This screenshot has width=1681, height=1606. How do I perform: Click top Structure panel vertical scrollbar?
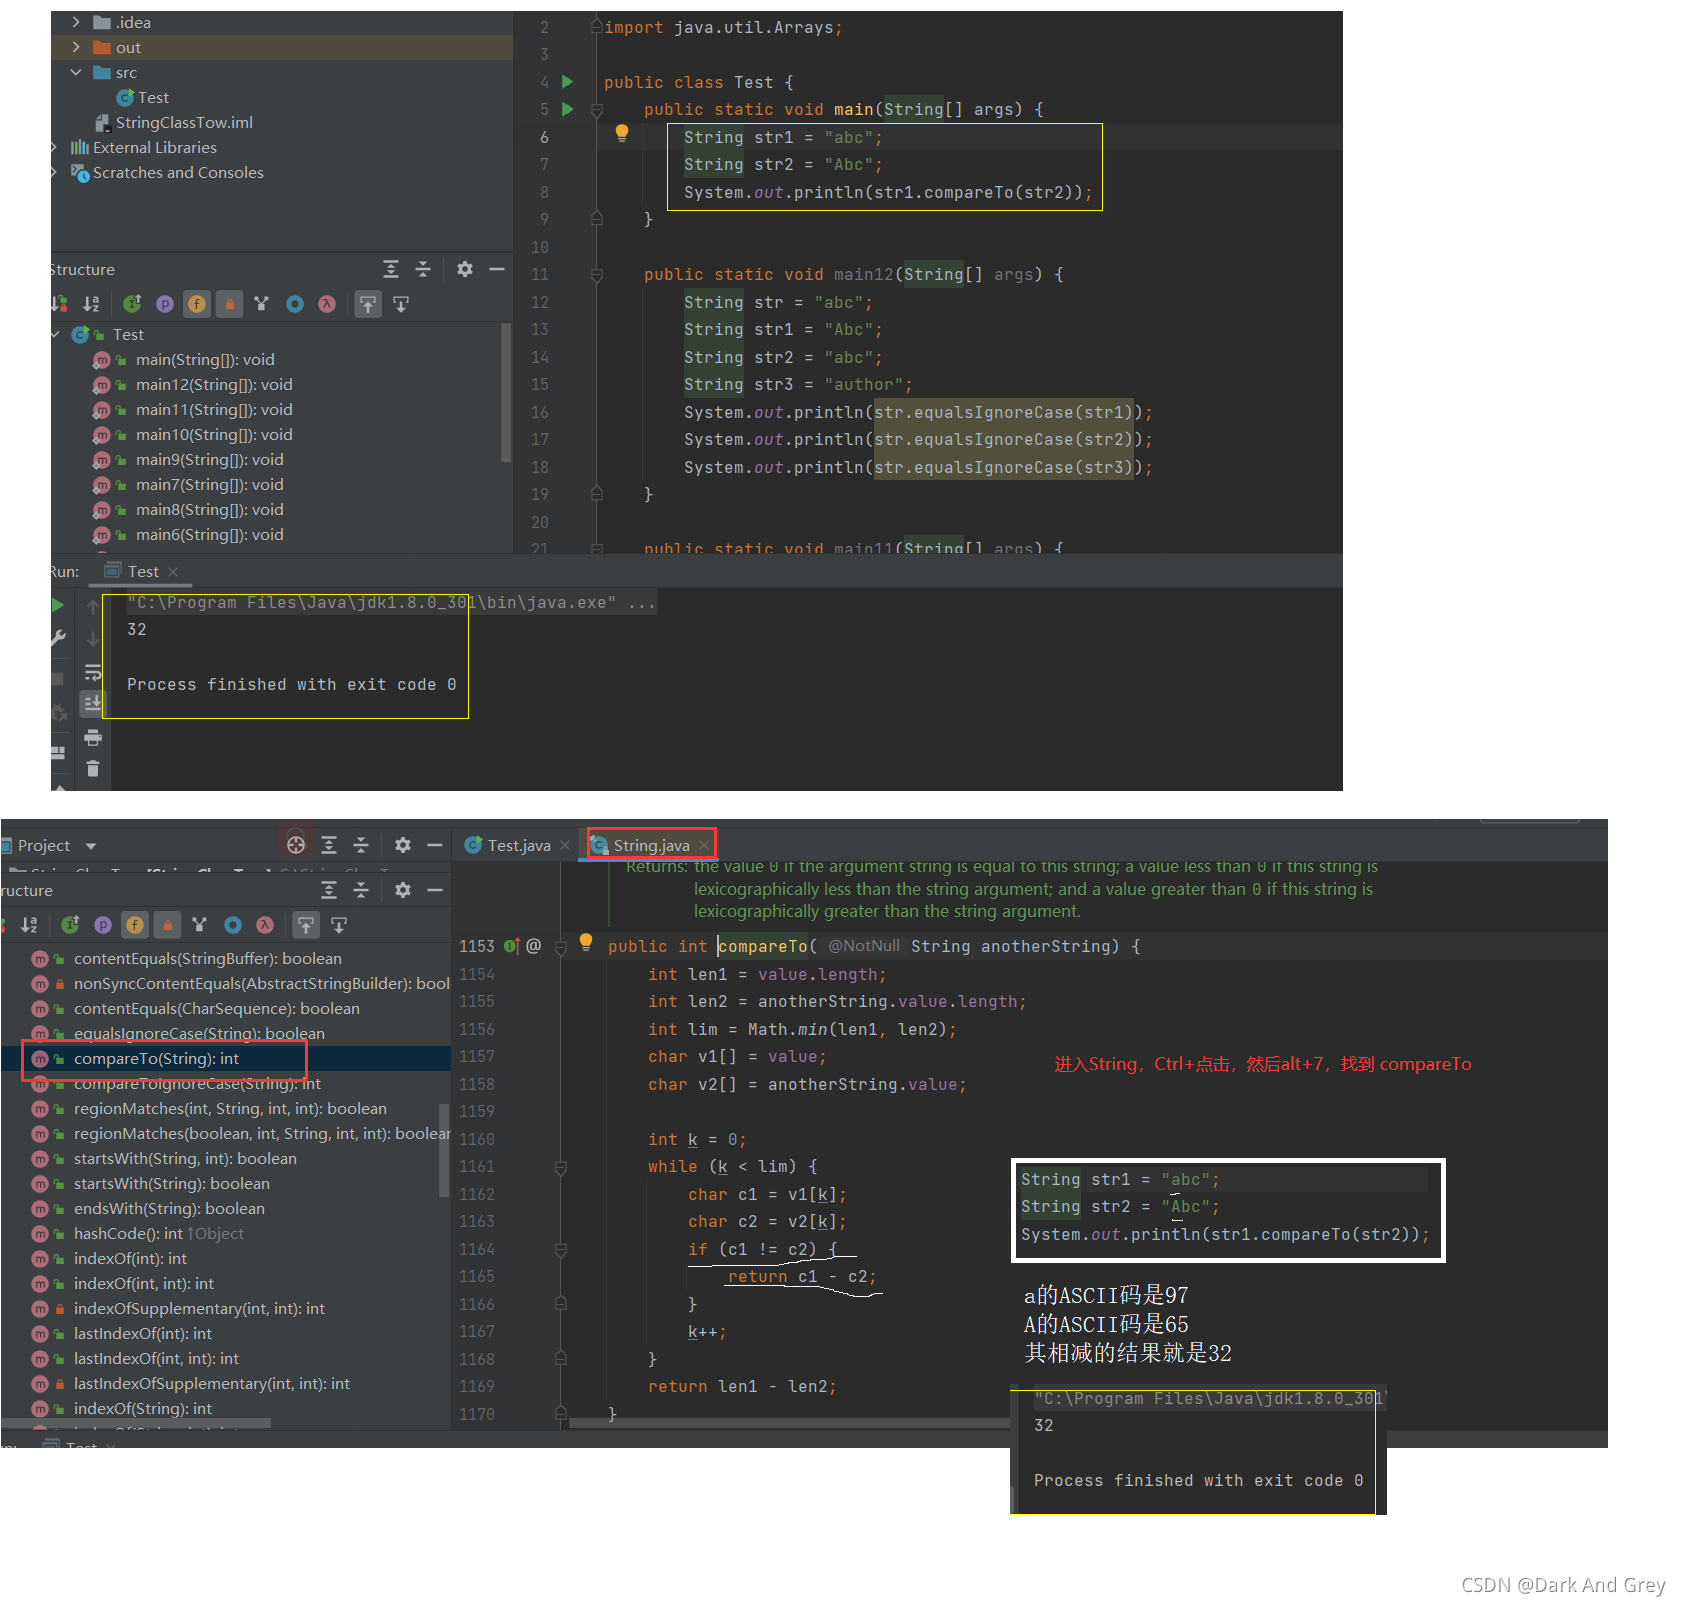(x=506, y=392)
